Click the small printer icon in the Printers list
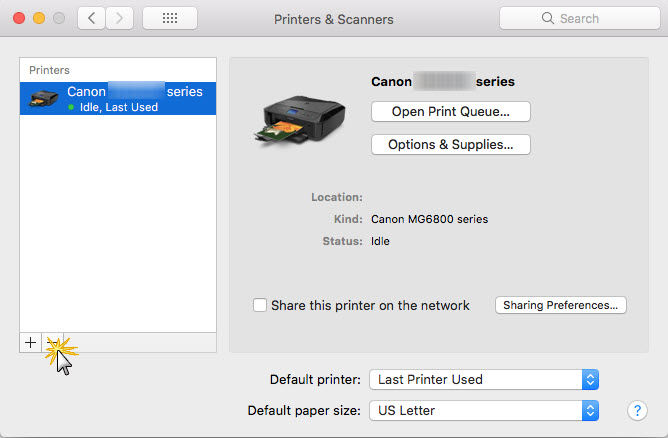Screen dimensions: 668x438 pyautogui.click(x=44, y=98)
